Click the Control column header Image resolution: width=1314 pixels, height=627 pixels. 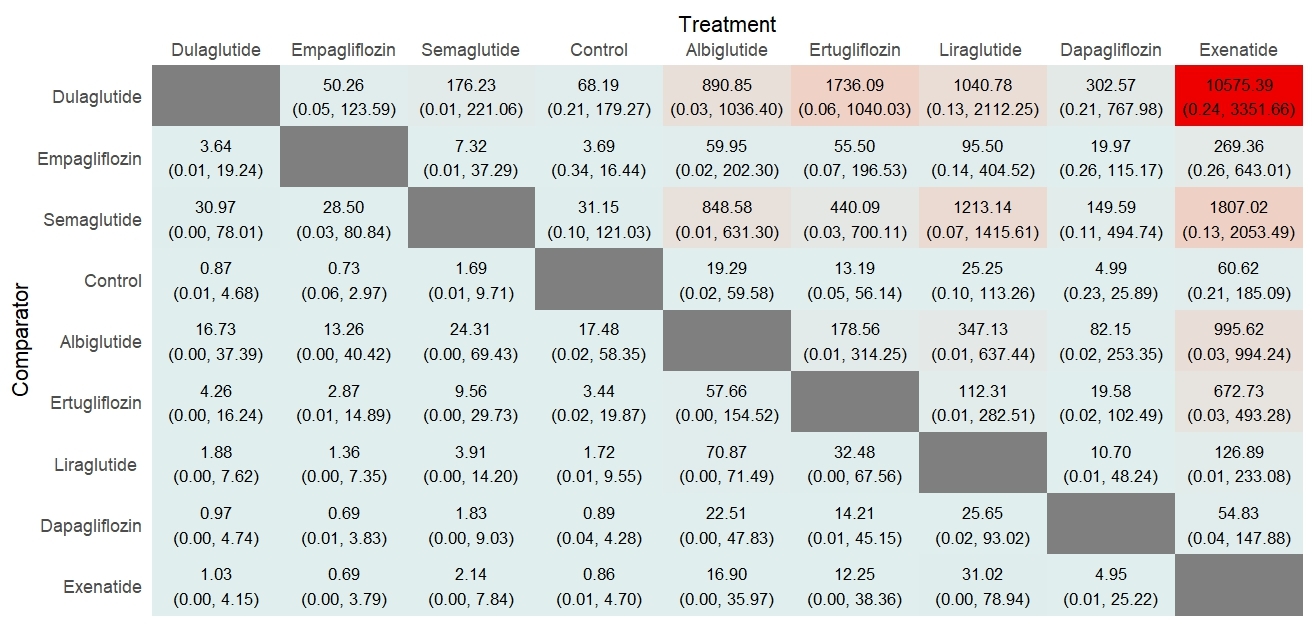point(599,50)
